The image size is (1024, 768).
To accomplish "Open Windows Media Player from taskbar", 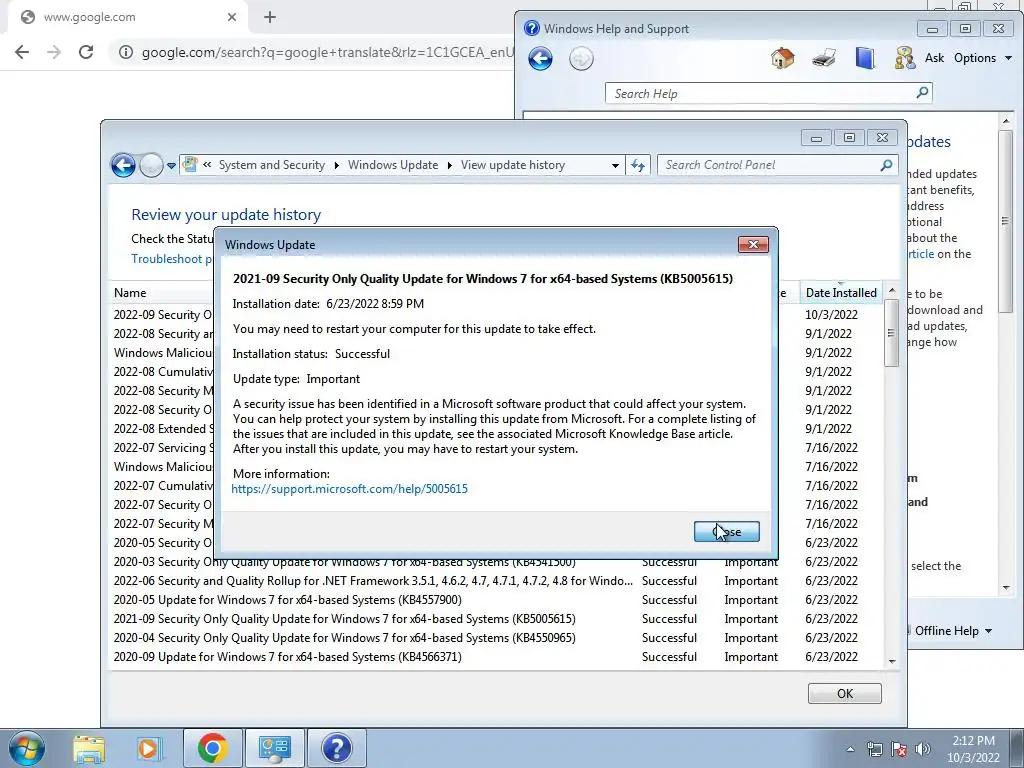I will [x=150, y=748].
